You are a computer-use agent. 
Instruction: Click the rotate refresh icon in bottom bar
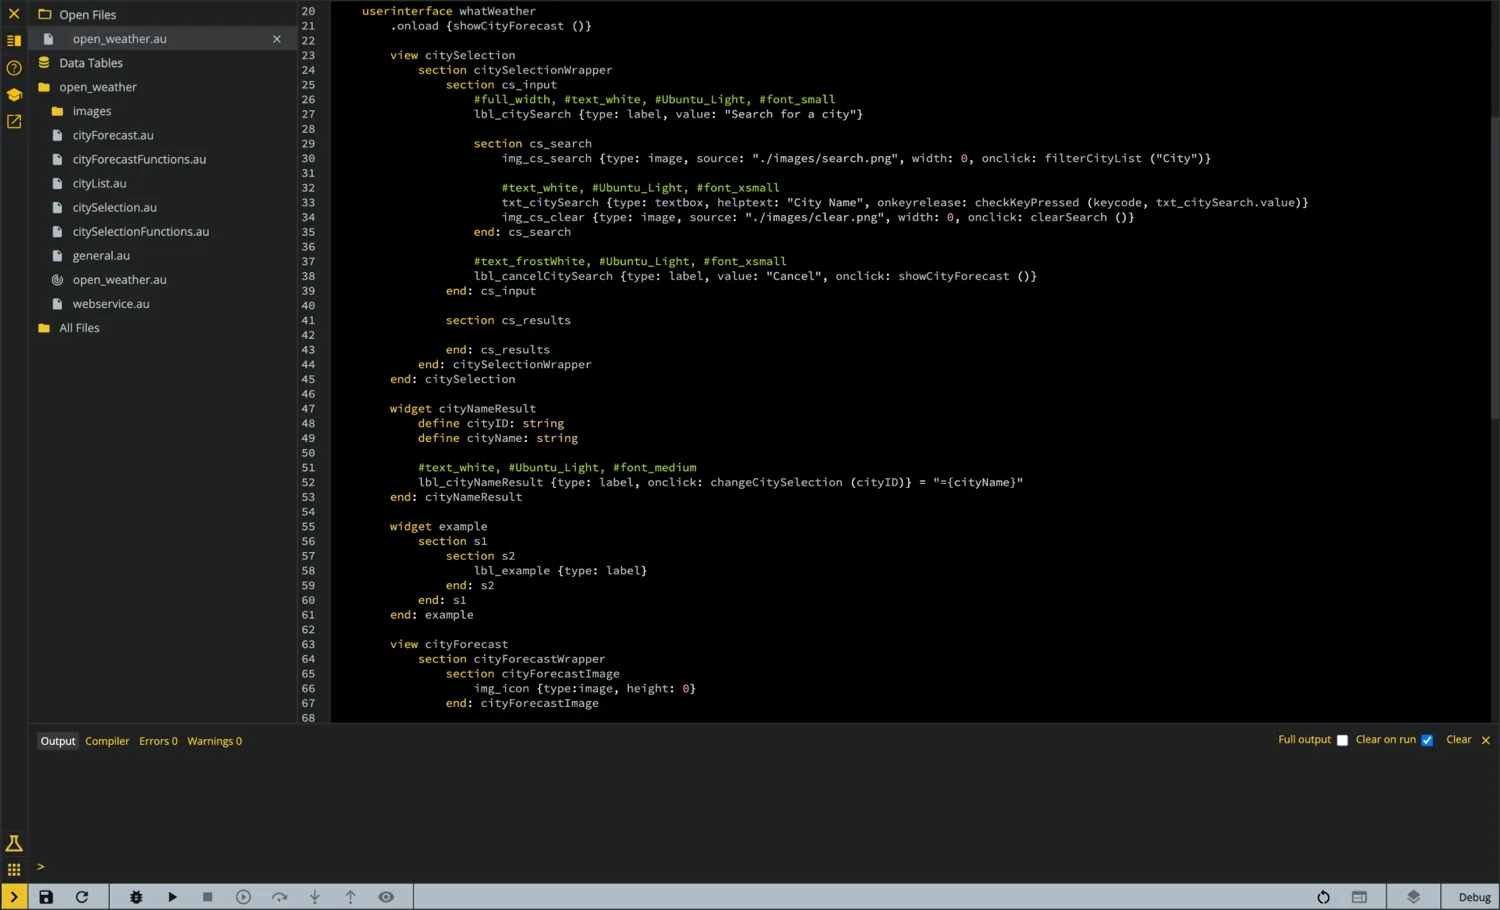pos(1323,897)
